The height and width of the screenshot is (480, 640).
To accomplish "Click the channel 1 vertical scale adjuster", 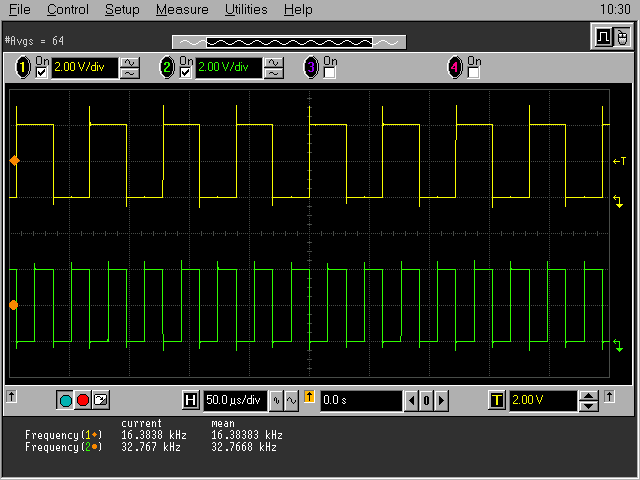I will (x=130, y=68).
